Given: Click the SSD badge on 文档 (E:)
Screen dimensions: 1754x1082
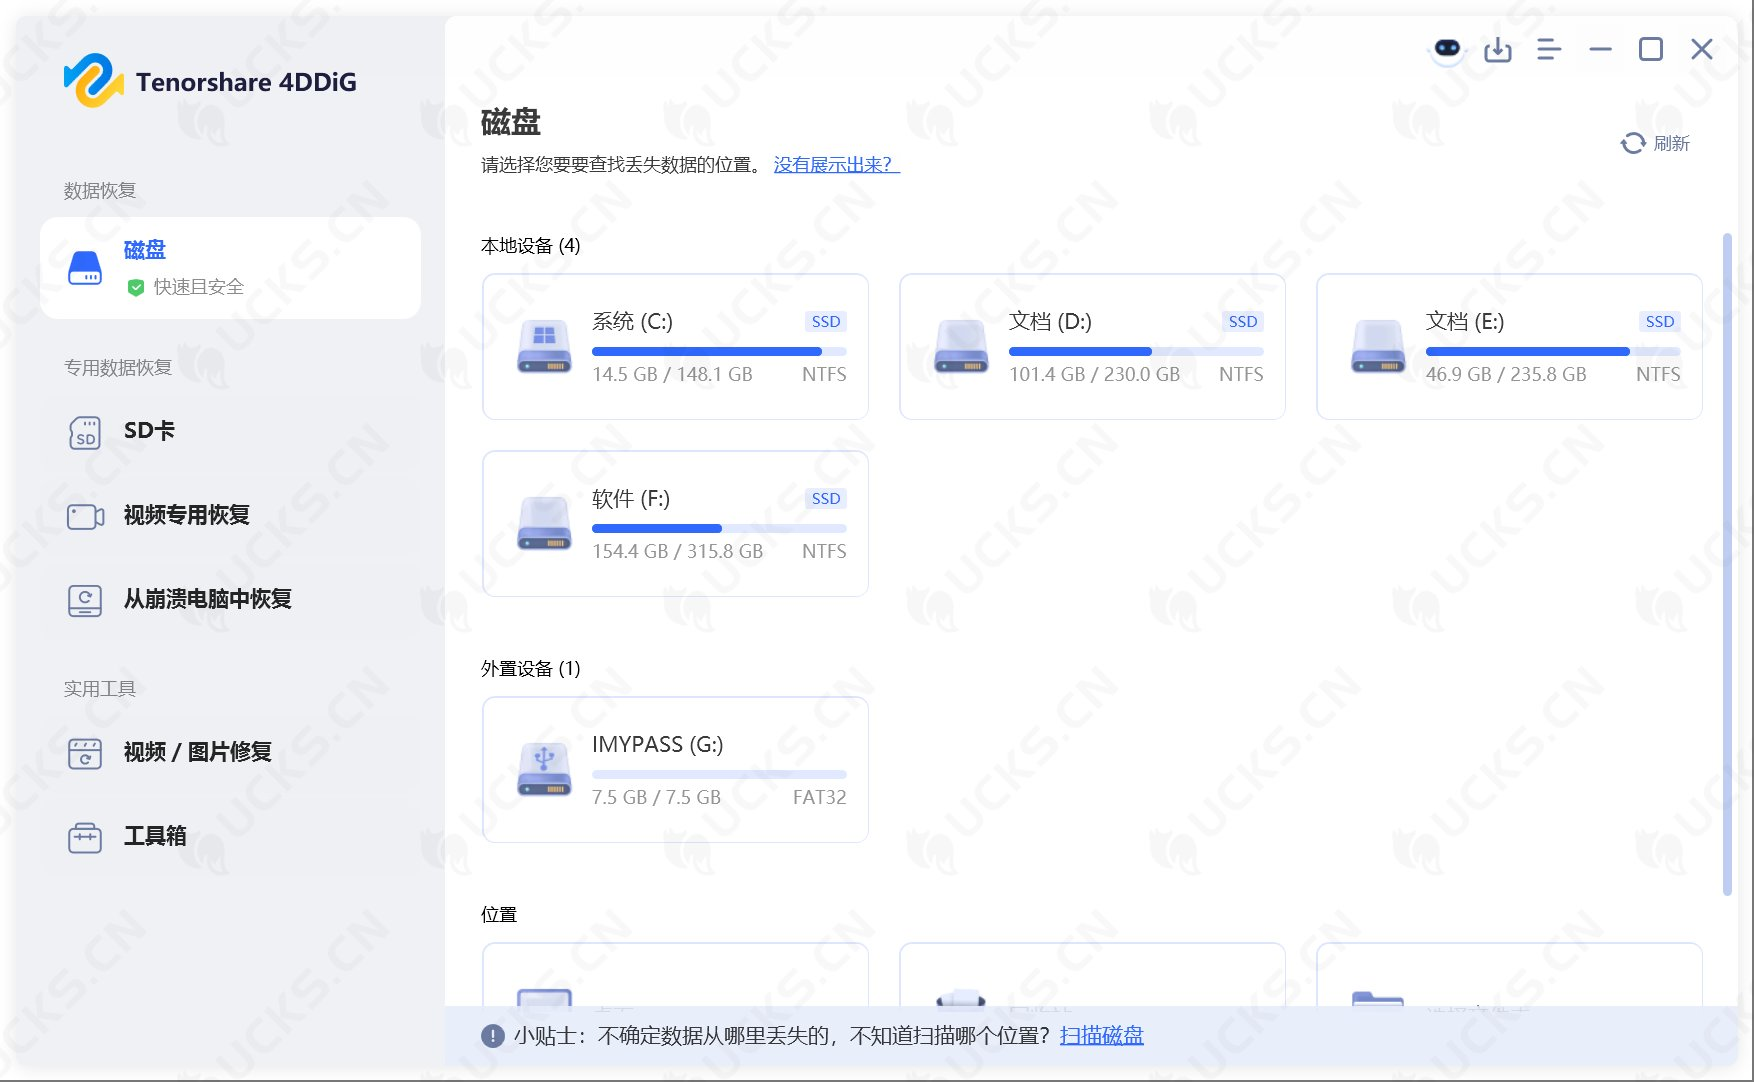Looking at the screenshot, I should coord(1660,321).
